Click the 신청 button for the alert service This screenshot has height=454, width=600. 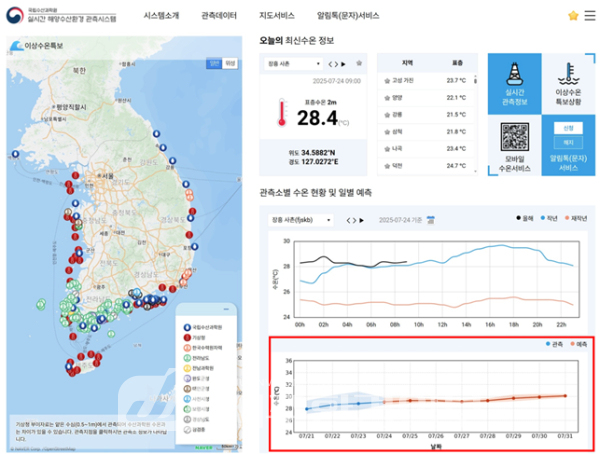coord(568,128)
